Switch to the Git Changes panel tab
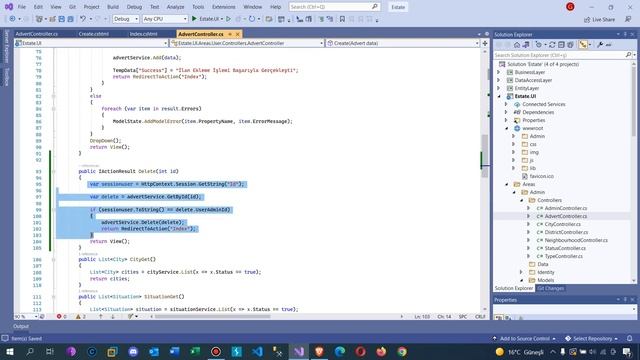The image size is (640, 360). [551, 288]
